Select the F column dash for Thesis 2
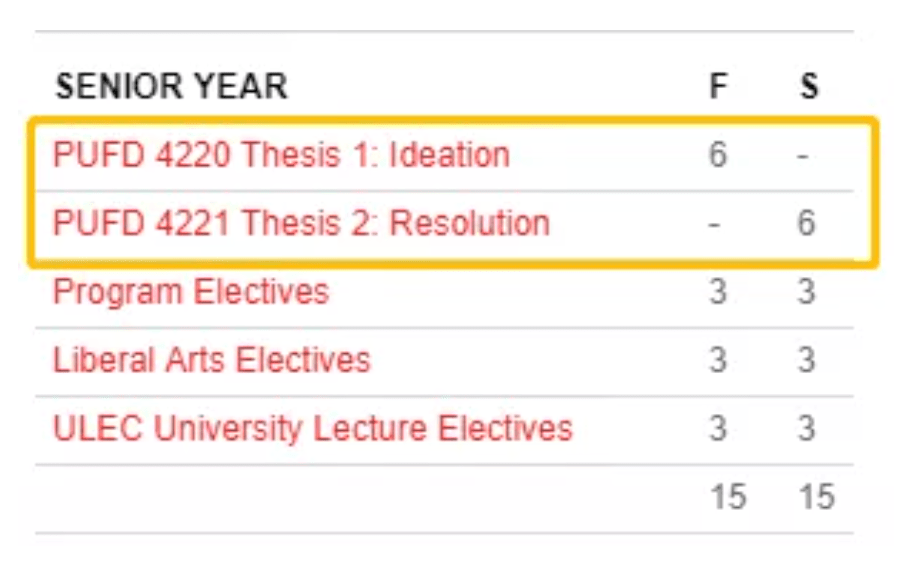This screenshot has height=564, width=908. pyautogui.click(x=714, y=224)
